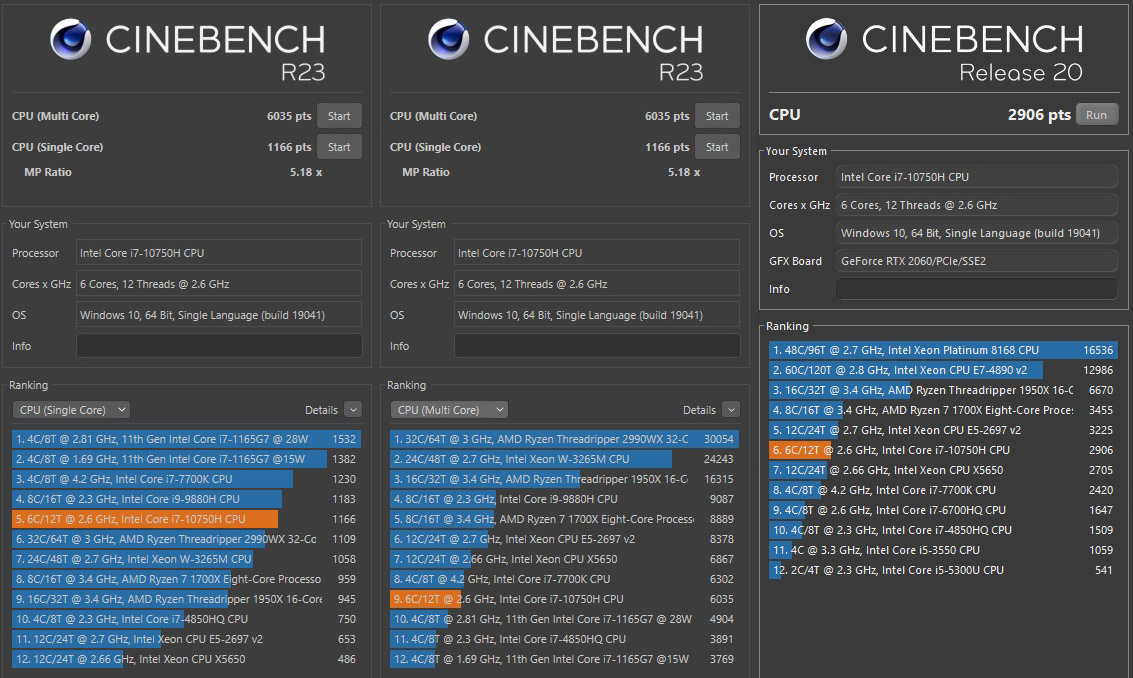1133x678 pixels.
Task: Open the CPU (Single Core) ranking dropdown
Action: 71,410
